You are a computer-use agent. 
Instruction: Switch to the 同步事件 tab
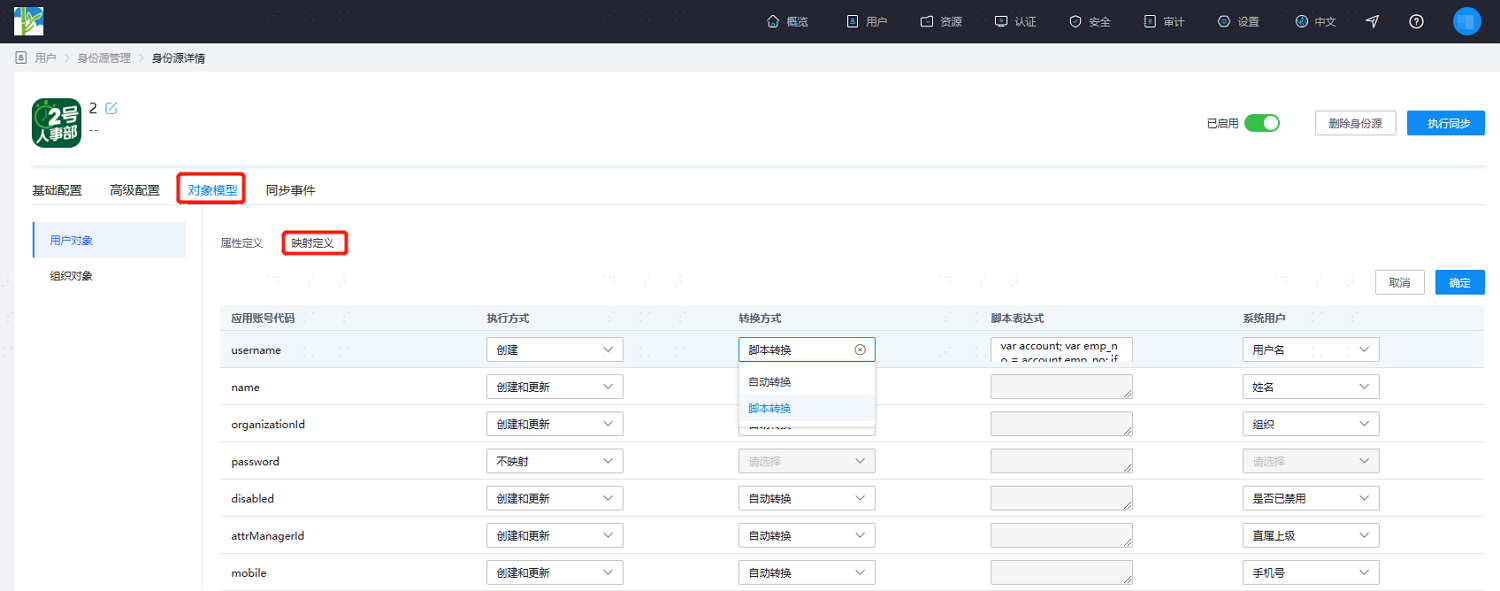point(290,190)
